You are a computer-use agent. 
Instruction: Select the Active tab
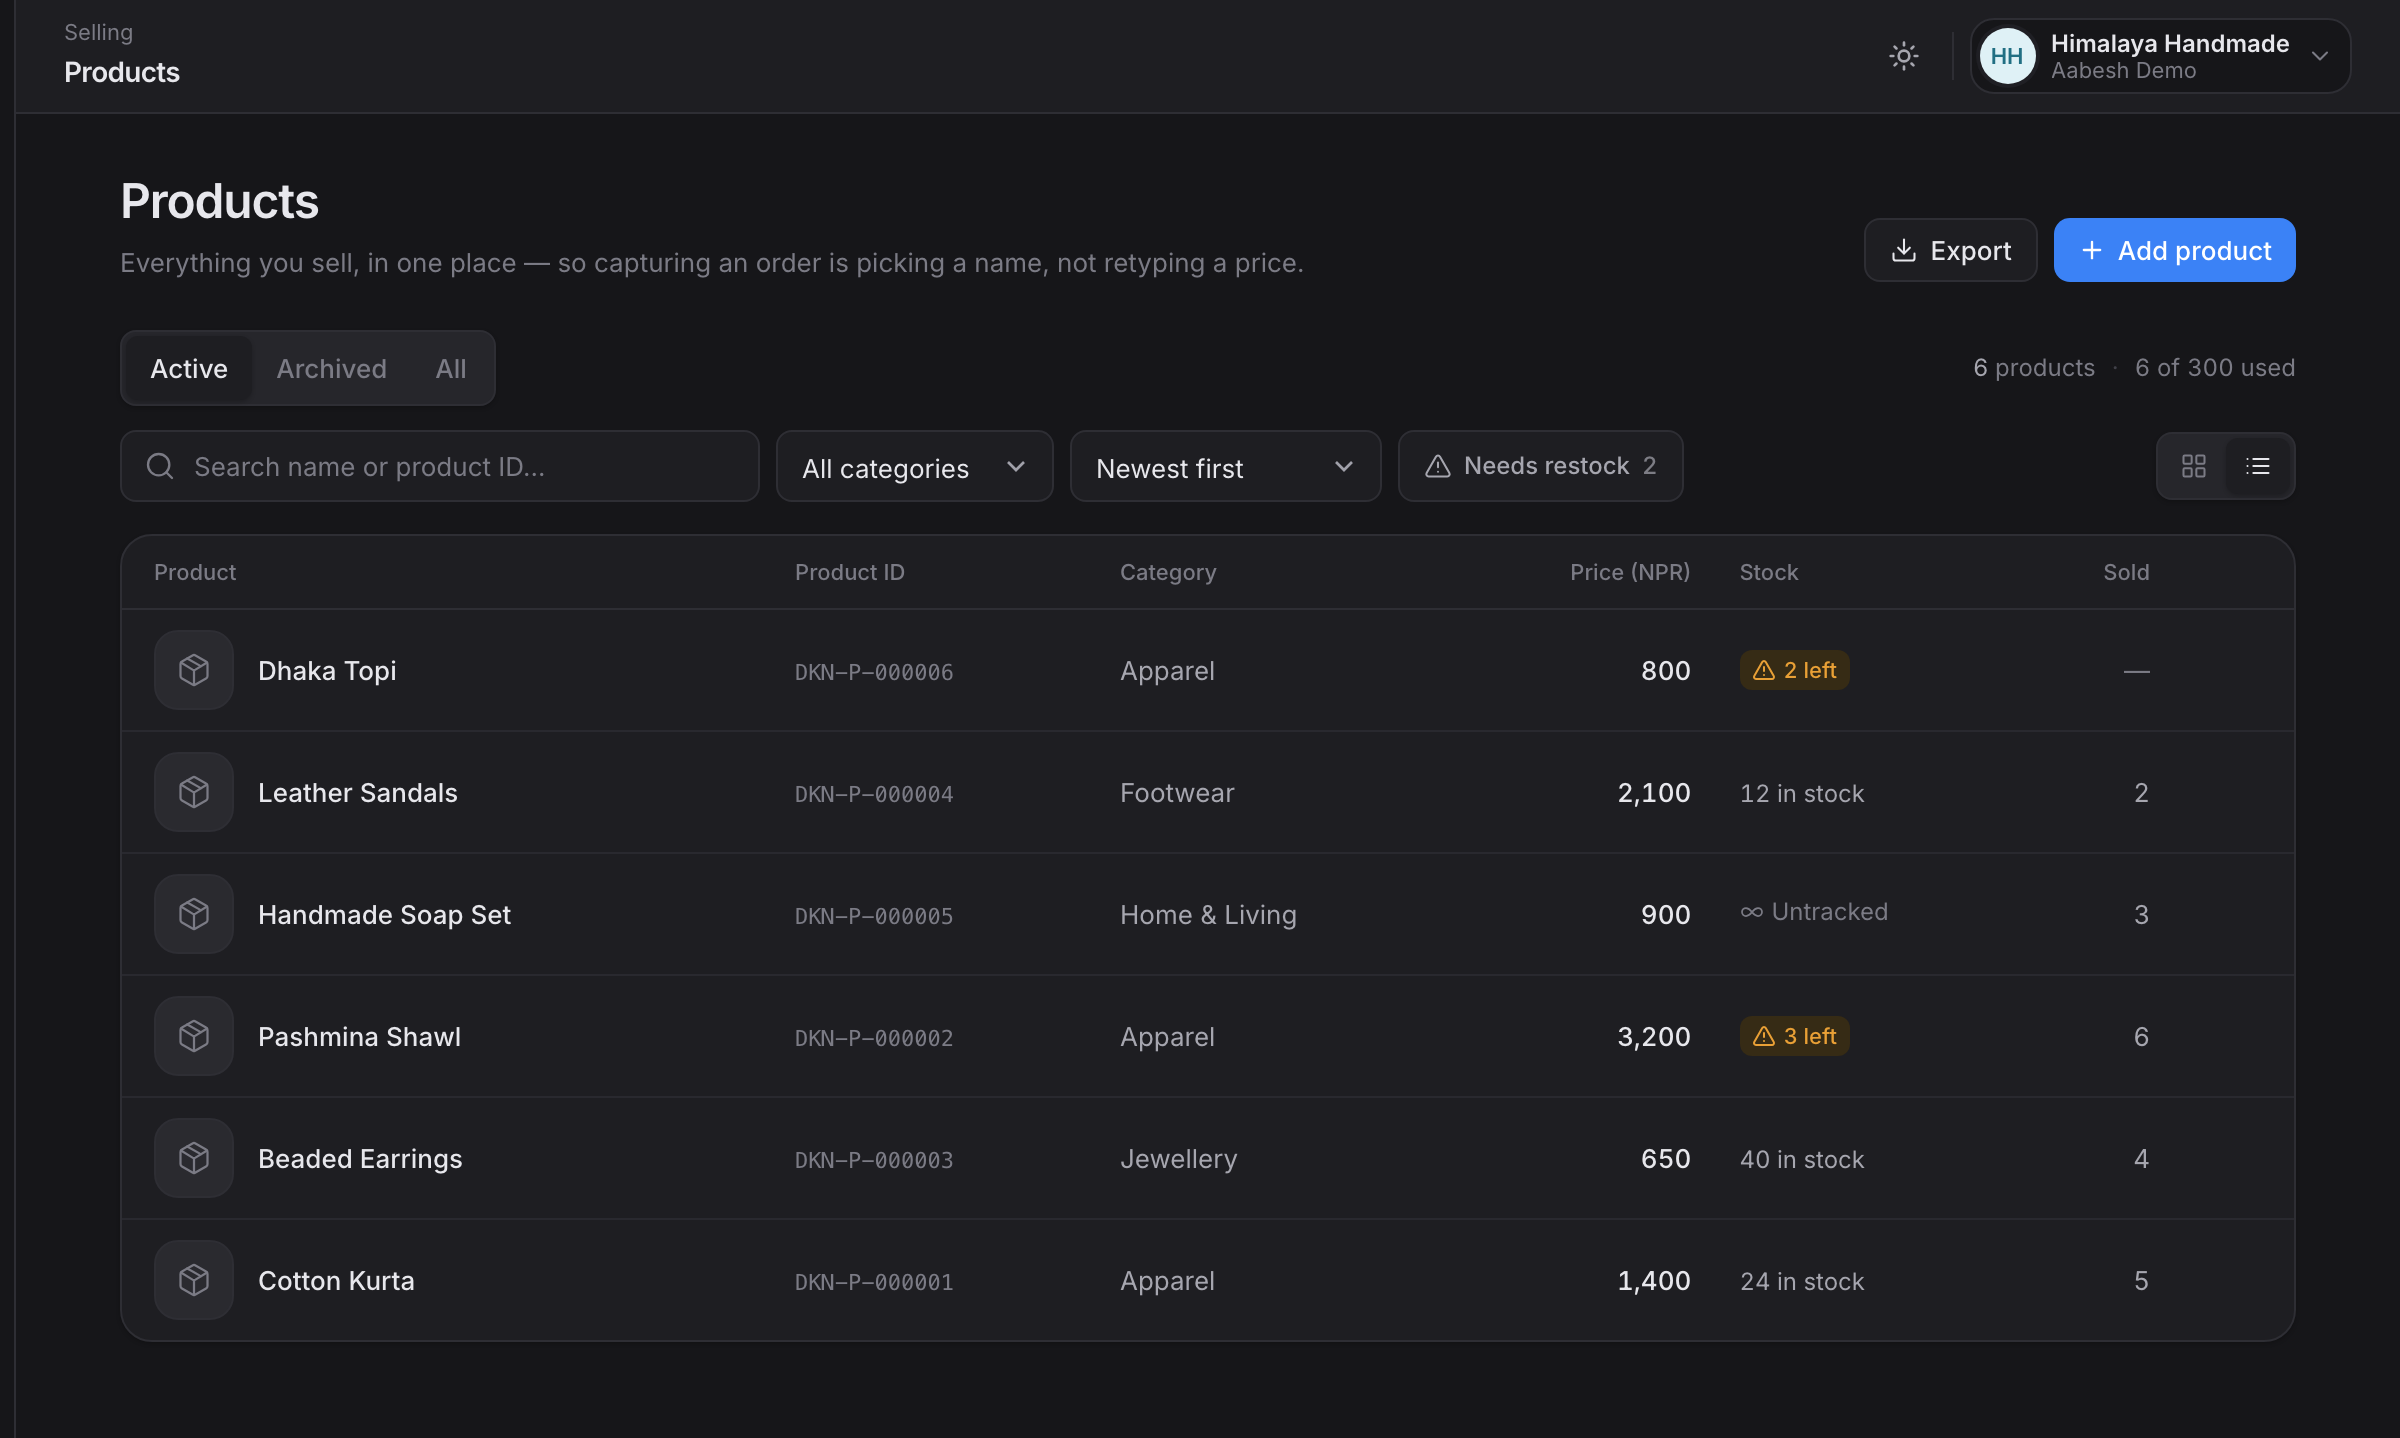pyautogui.click(x=189, y=368)
